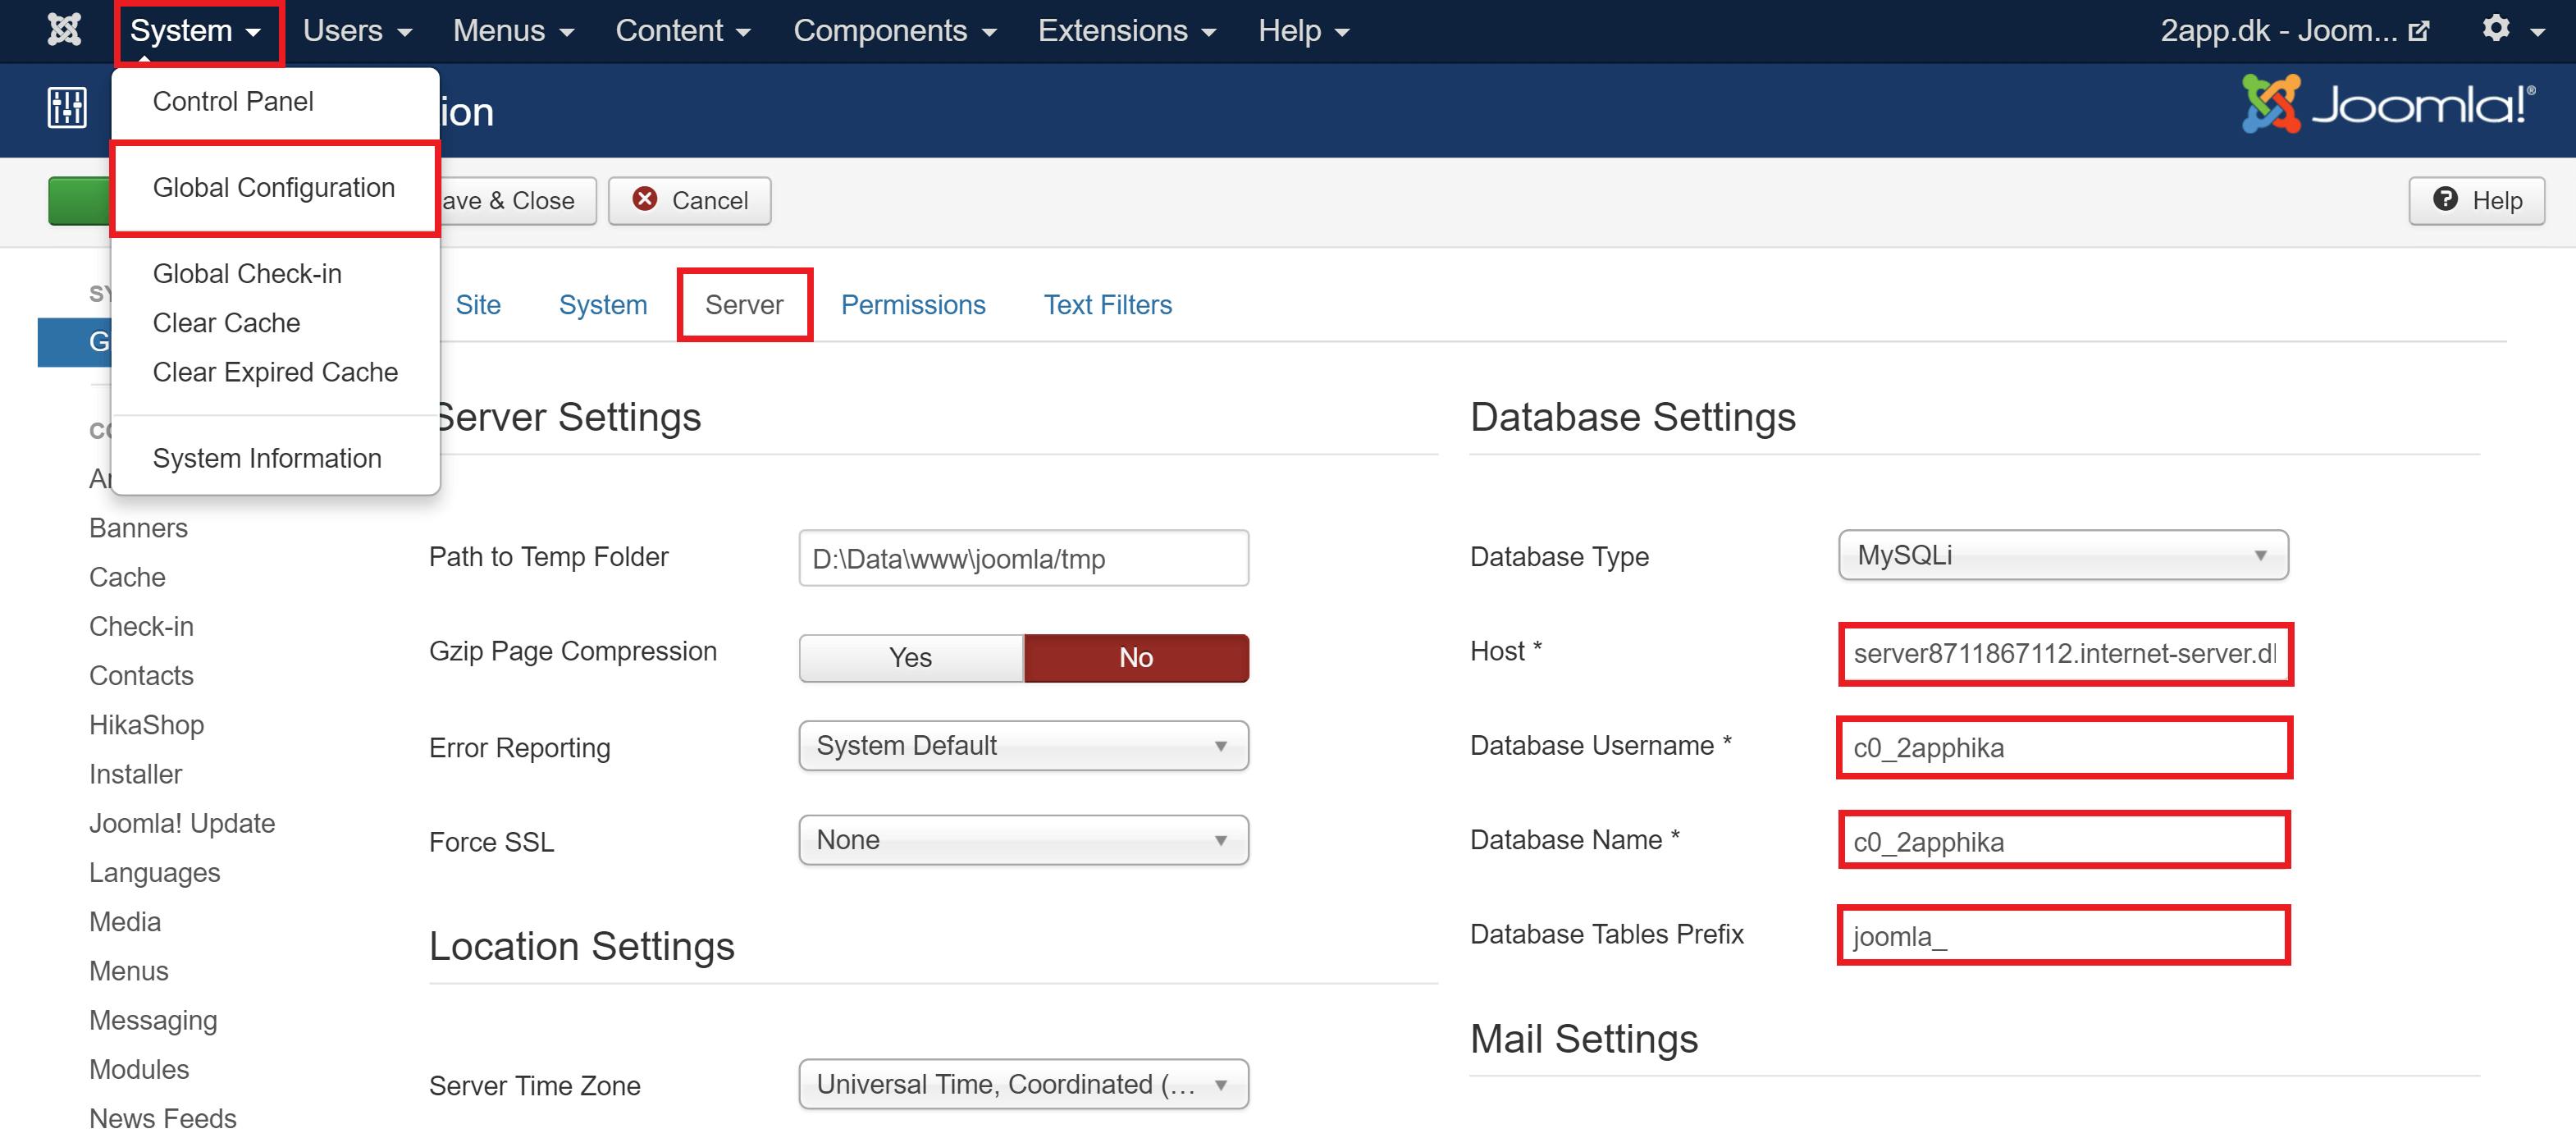
Task: Choose Control Panel from System menu
Action: (x=233, y=101)
